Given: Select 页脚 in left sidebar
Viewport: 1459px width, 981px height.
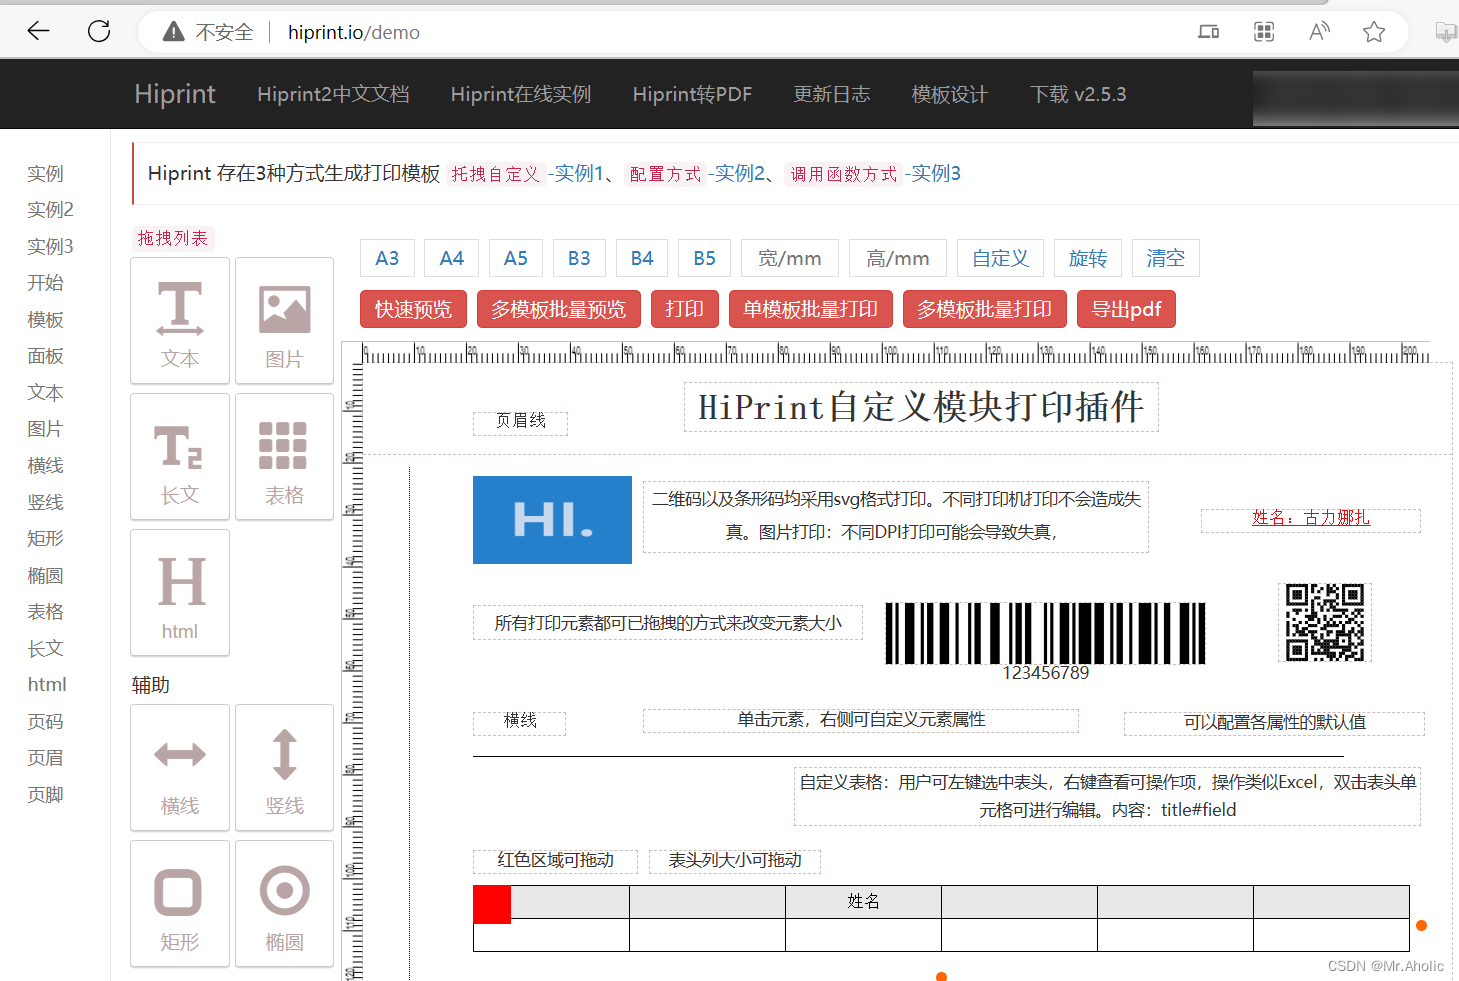Looking at the screenshot, I should click(x=45, y=794).
